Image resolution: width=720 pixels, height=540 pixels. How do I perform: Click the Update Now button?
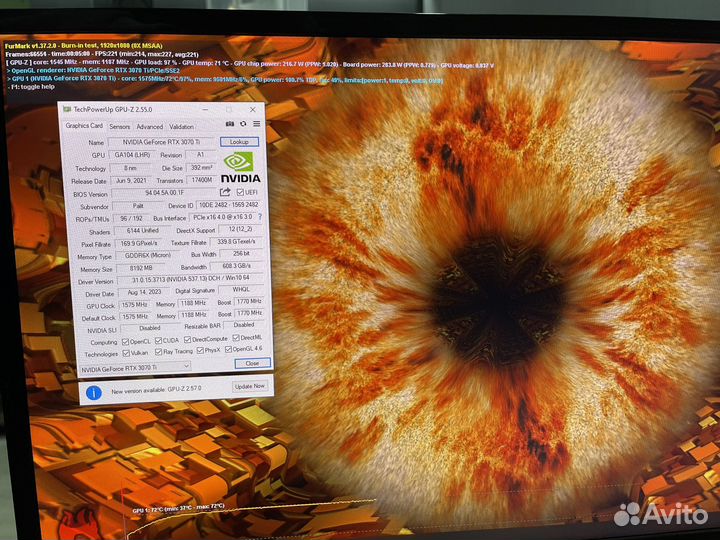[x=250, y=387]
